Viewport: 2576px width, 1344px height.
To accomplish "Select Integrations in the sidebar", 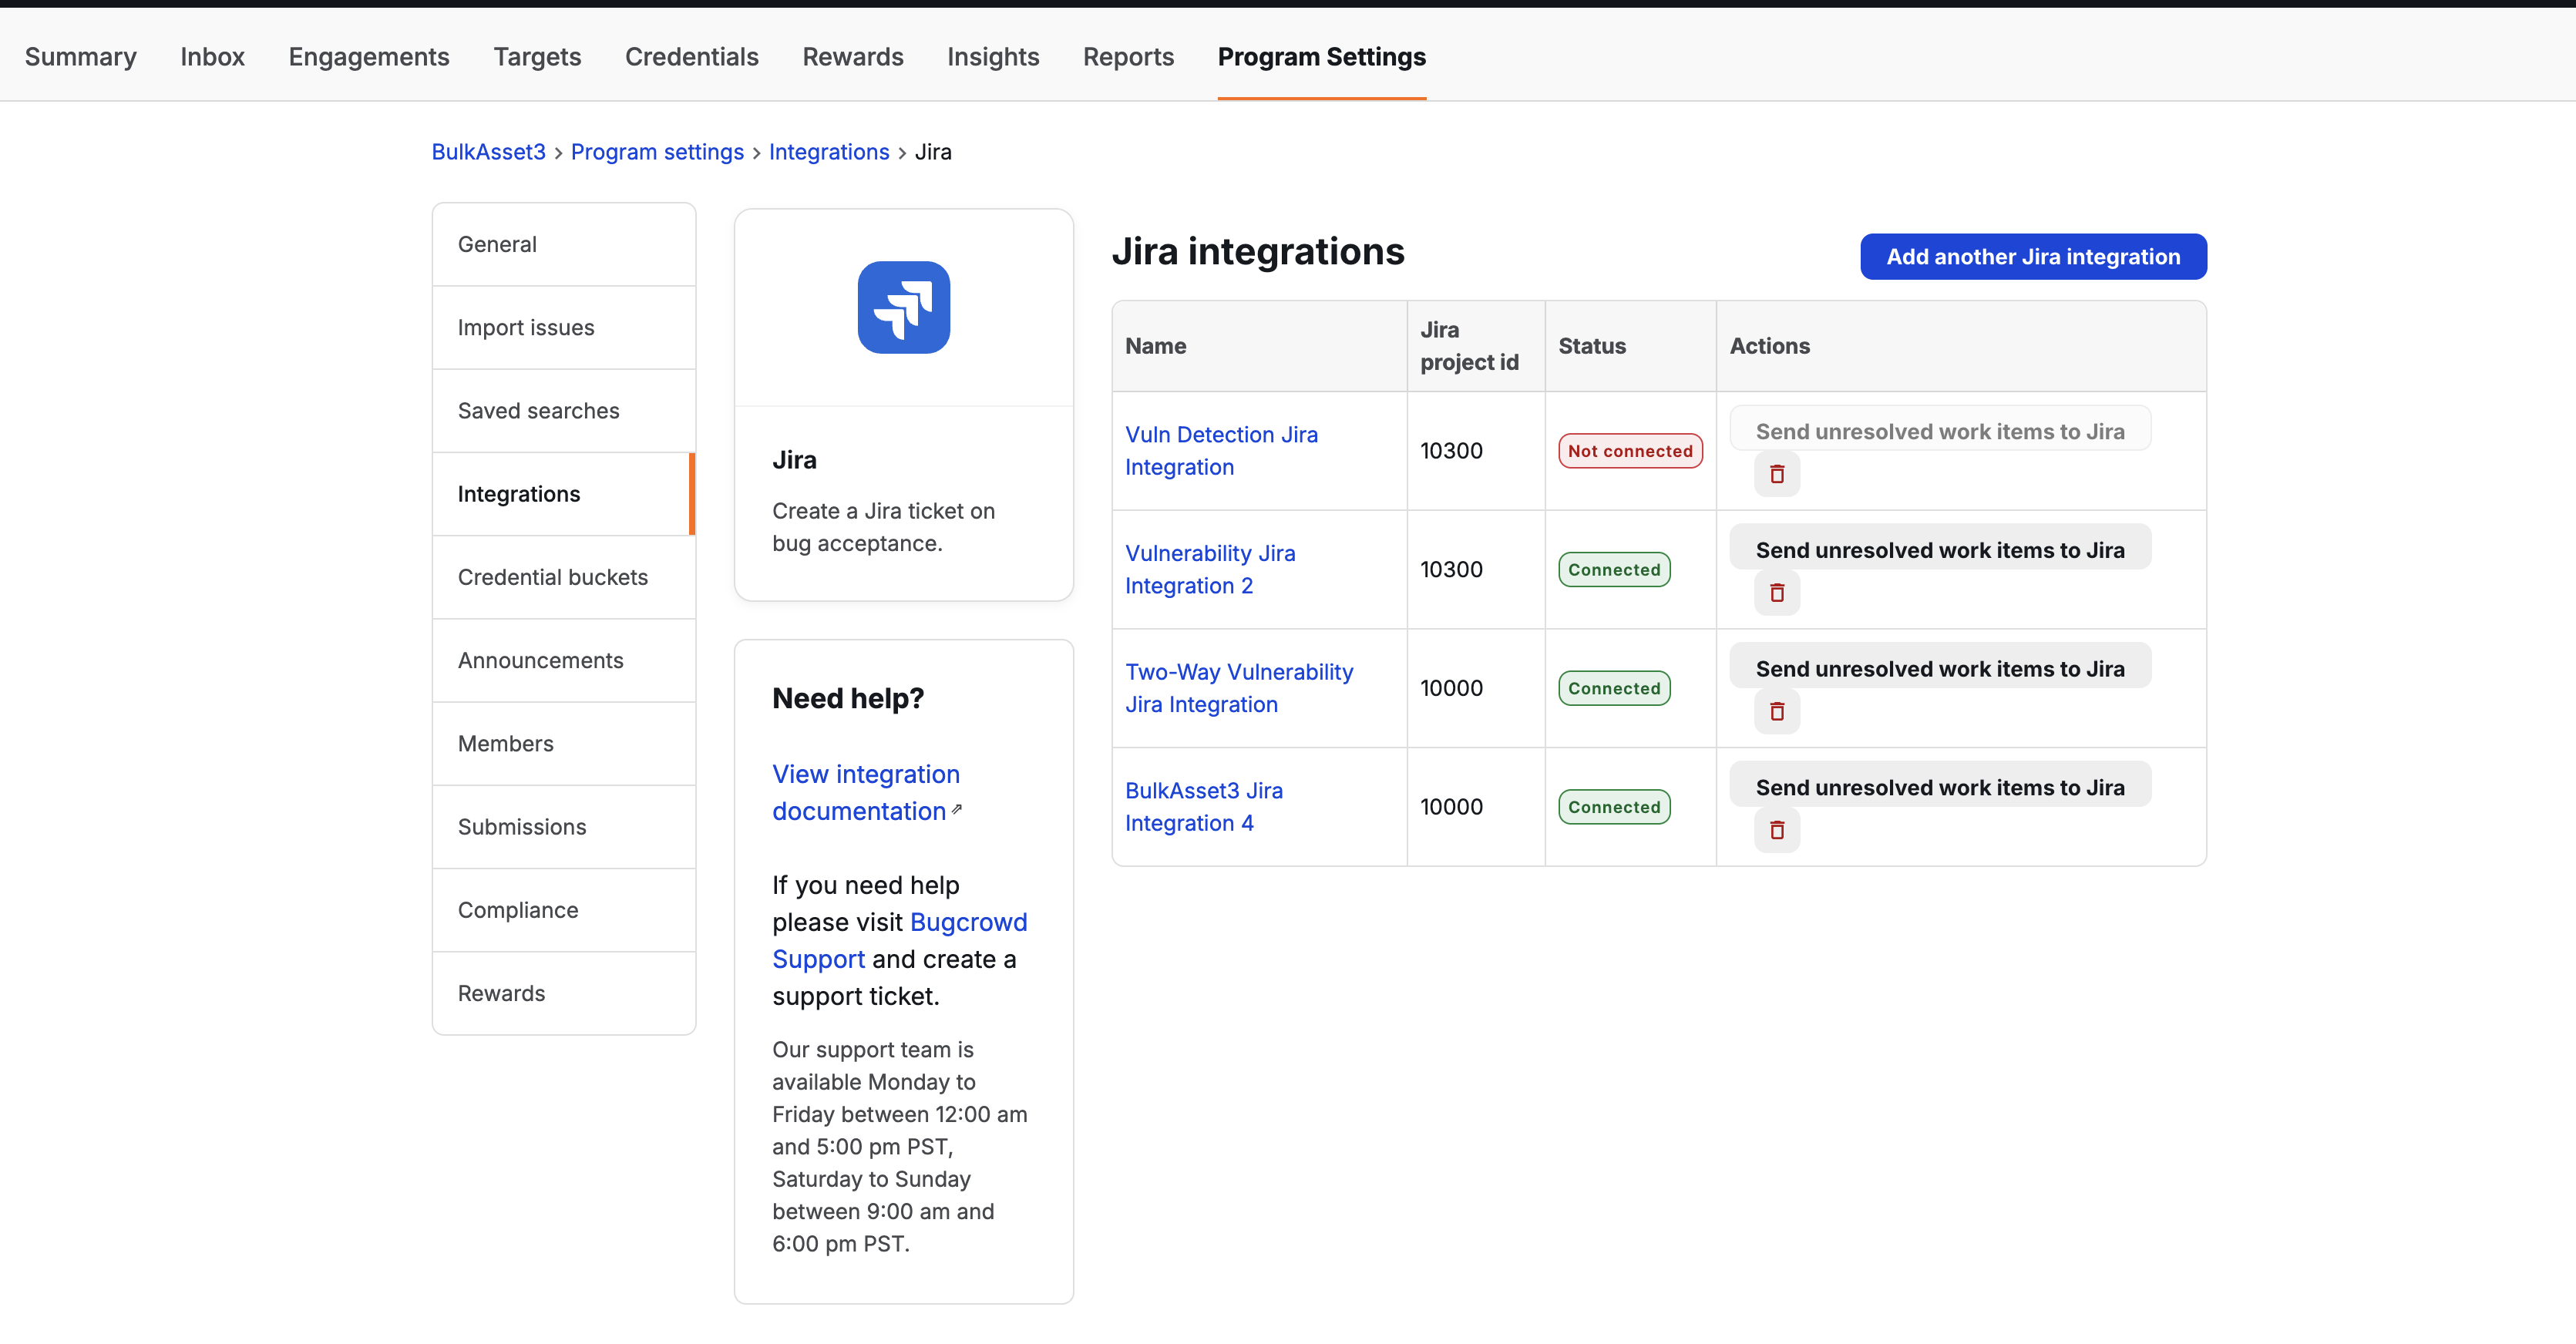I will [564, 494].
